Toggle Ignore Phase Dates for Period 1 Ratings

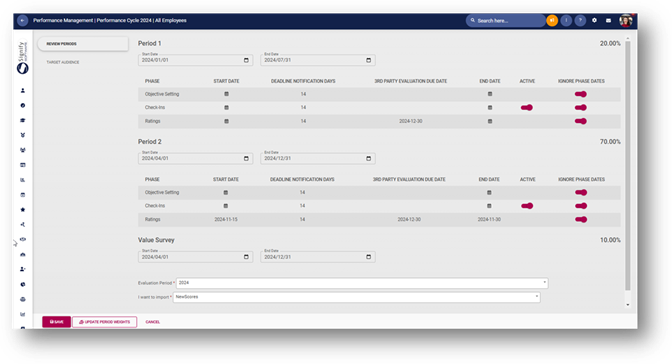[x=581, y=121]
